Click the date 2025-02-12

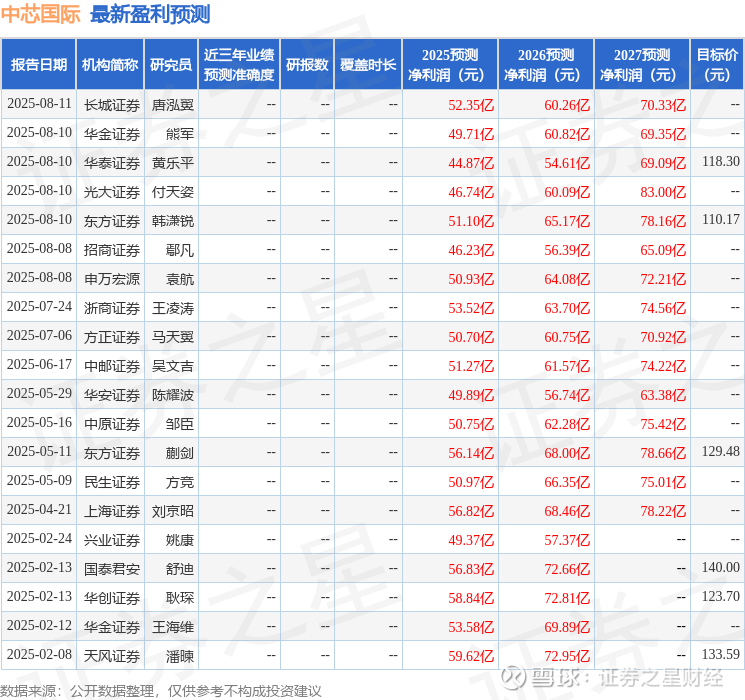tap(39, 625)
